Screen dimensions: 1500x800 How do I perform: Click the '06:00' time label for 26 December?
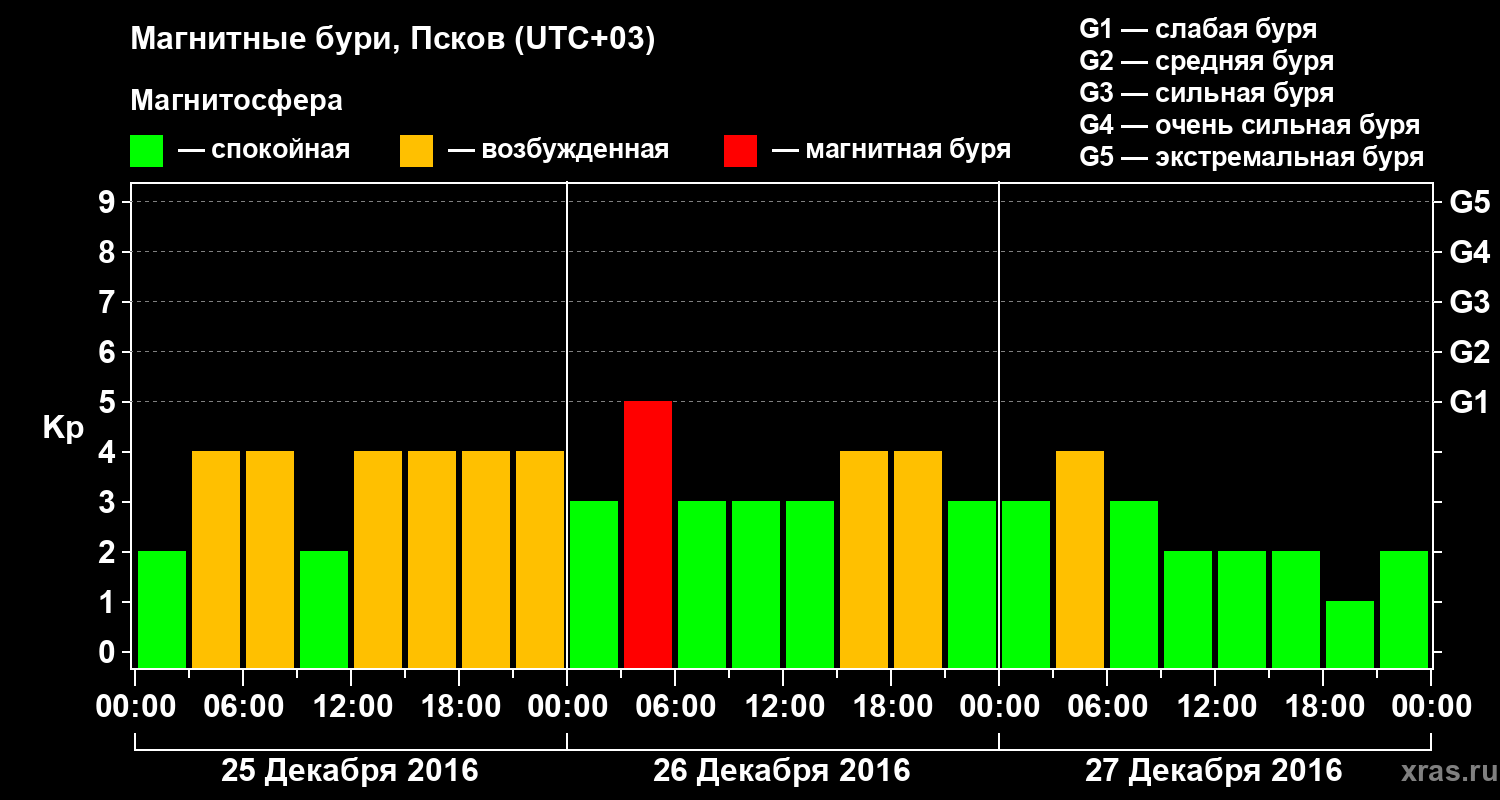pyautogui.click(x=675, y=707)
